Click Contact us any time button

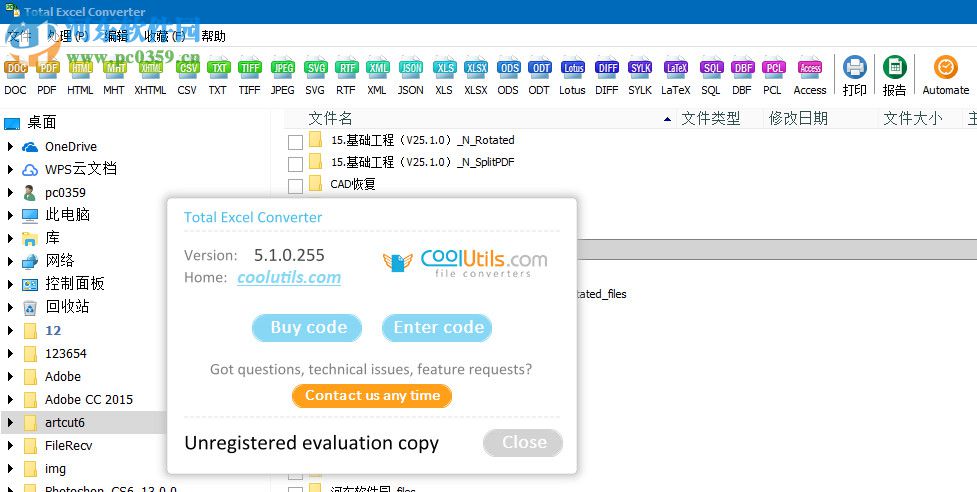tap(372, 395)
